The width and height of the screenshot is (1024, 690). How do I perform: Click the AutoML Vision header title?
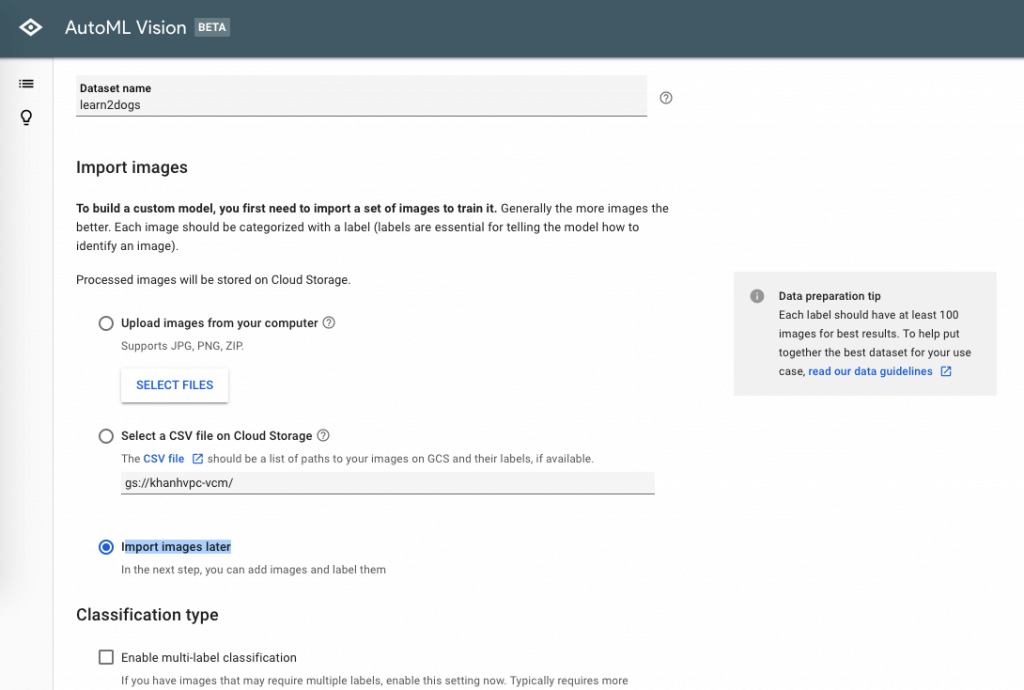[125, 28]
